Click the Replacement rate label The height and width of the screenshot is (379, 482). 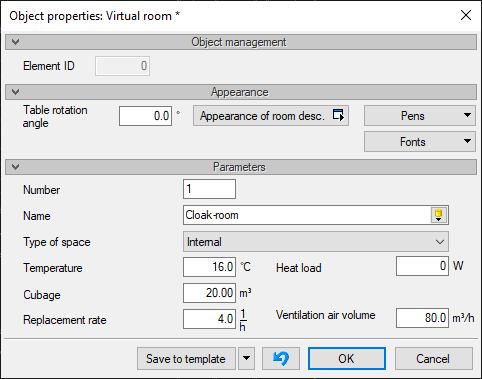pos(65,320)
